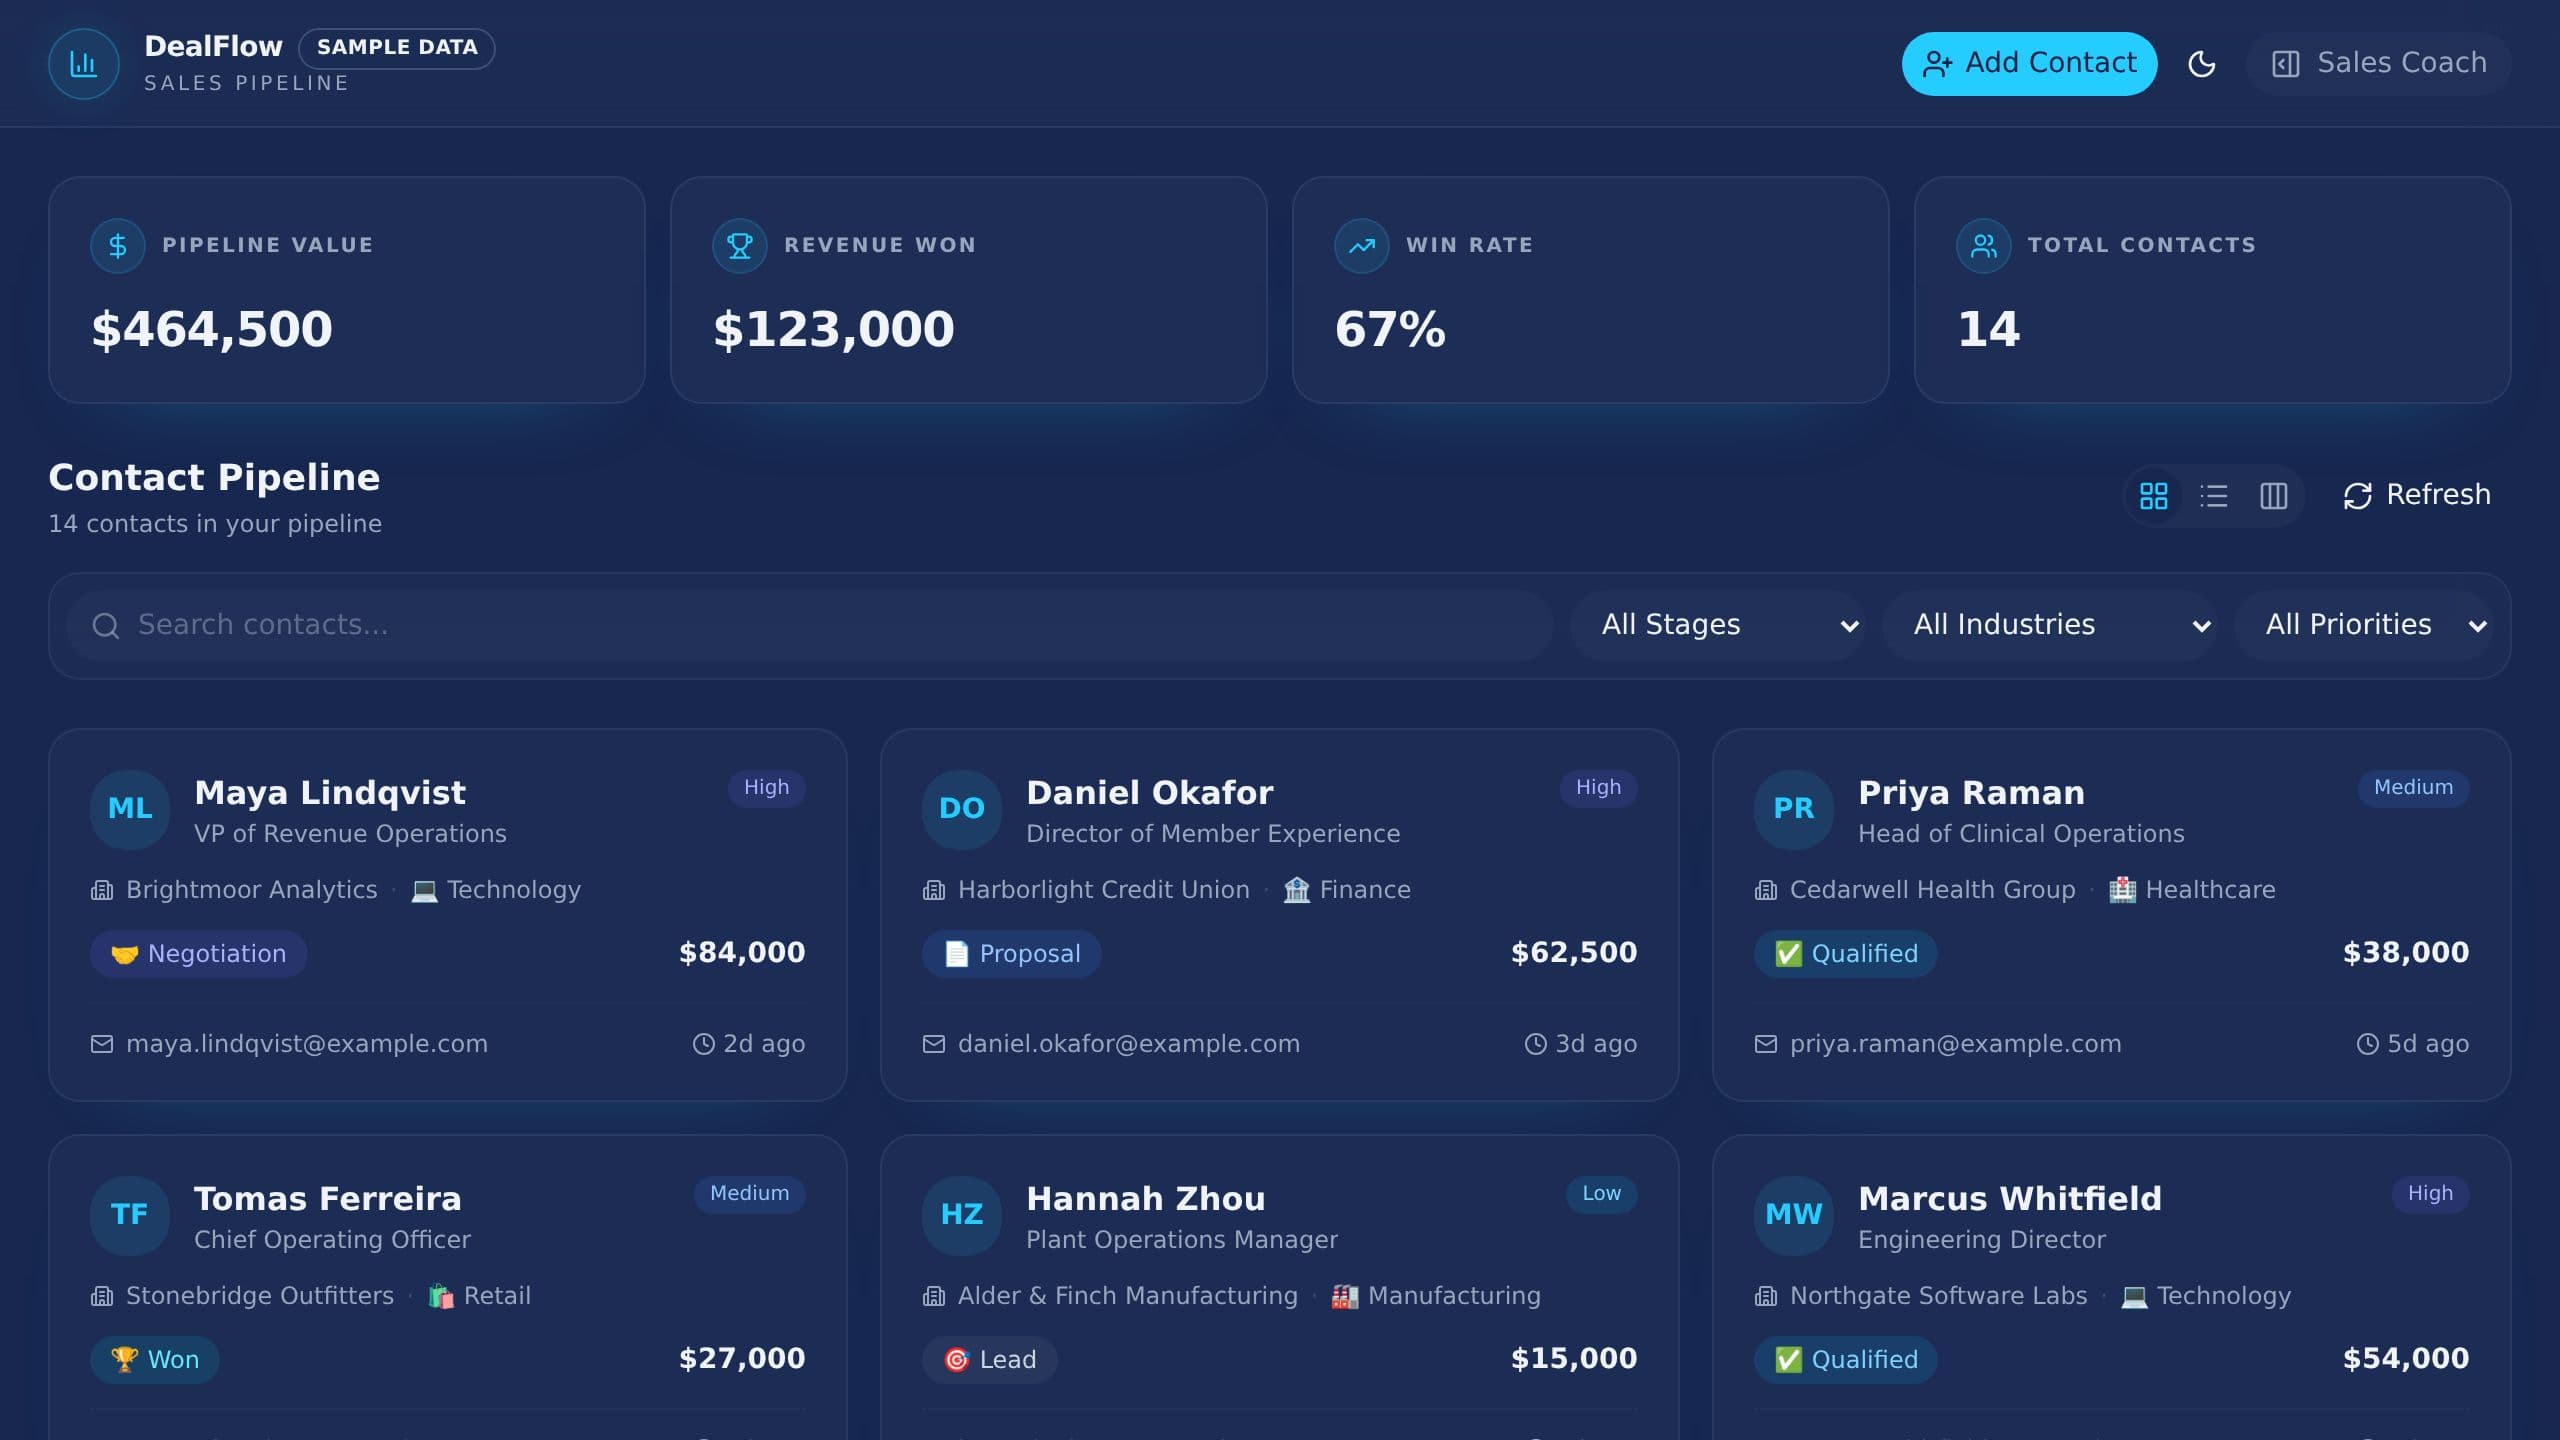Open the All Priorities dropdown

tap(2364, 625)
